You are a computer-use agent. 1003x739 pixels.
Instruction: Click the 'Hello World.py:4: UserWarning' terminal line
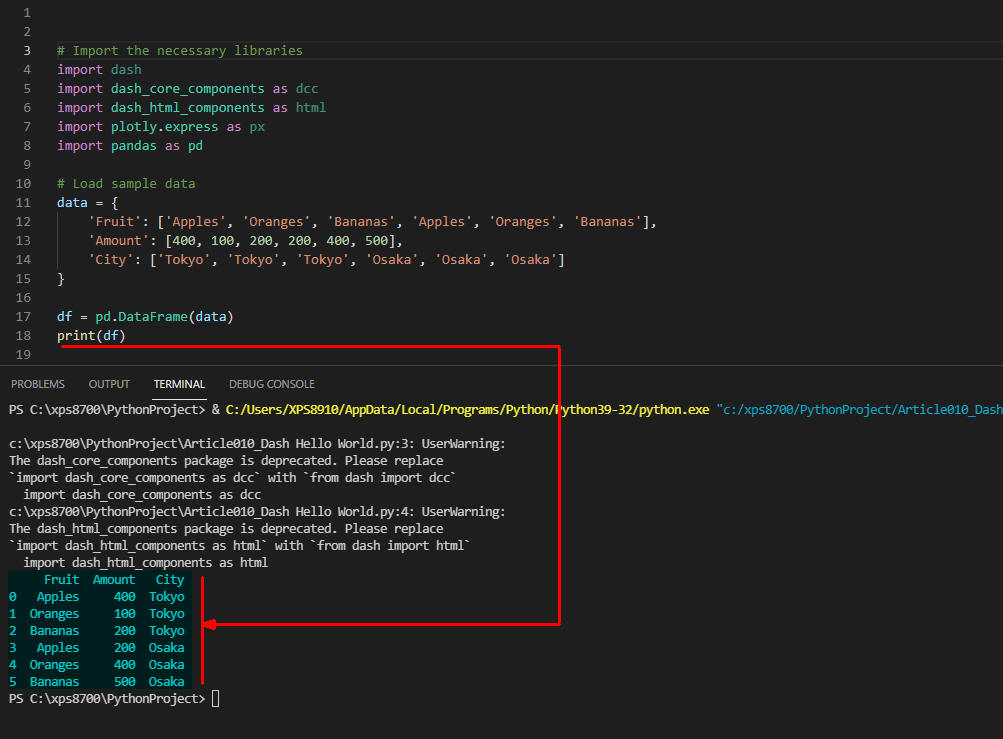coord(257,512)
